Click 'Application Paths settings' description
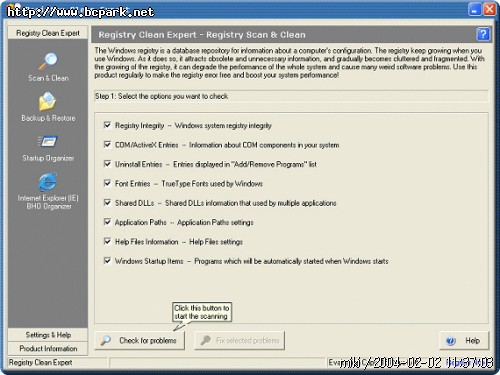Image resolution: width=500 pixels, height=375 pixels. 215,222
